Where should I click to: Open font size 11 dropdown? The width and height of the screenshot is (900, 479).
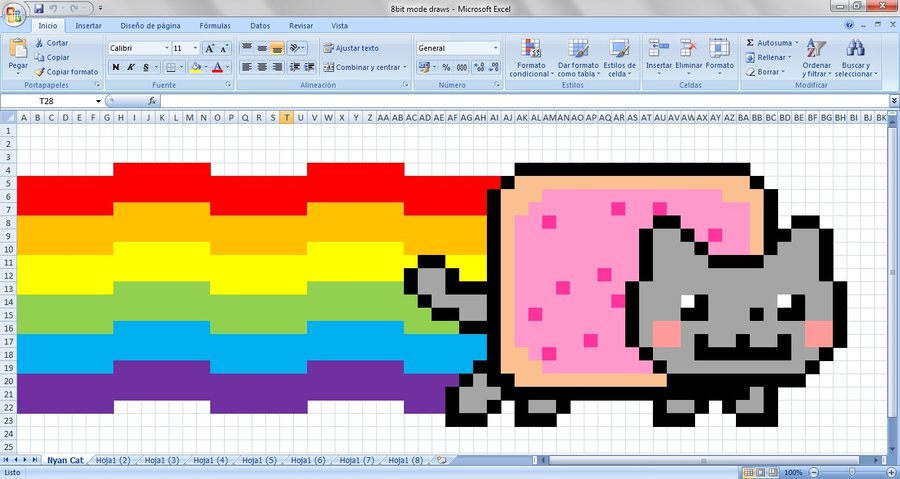195,48
